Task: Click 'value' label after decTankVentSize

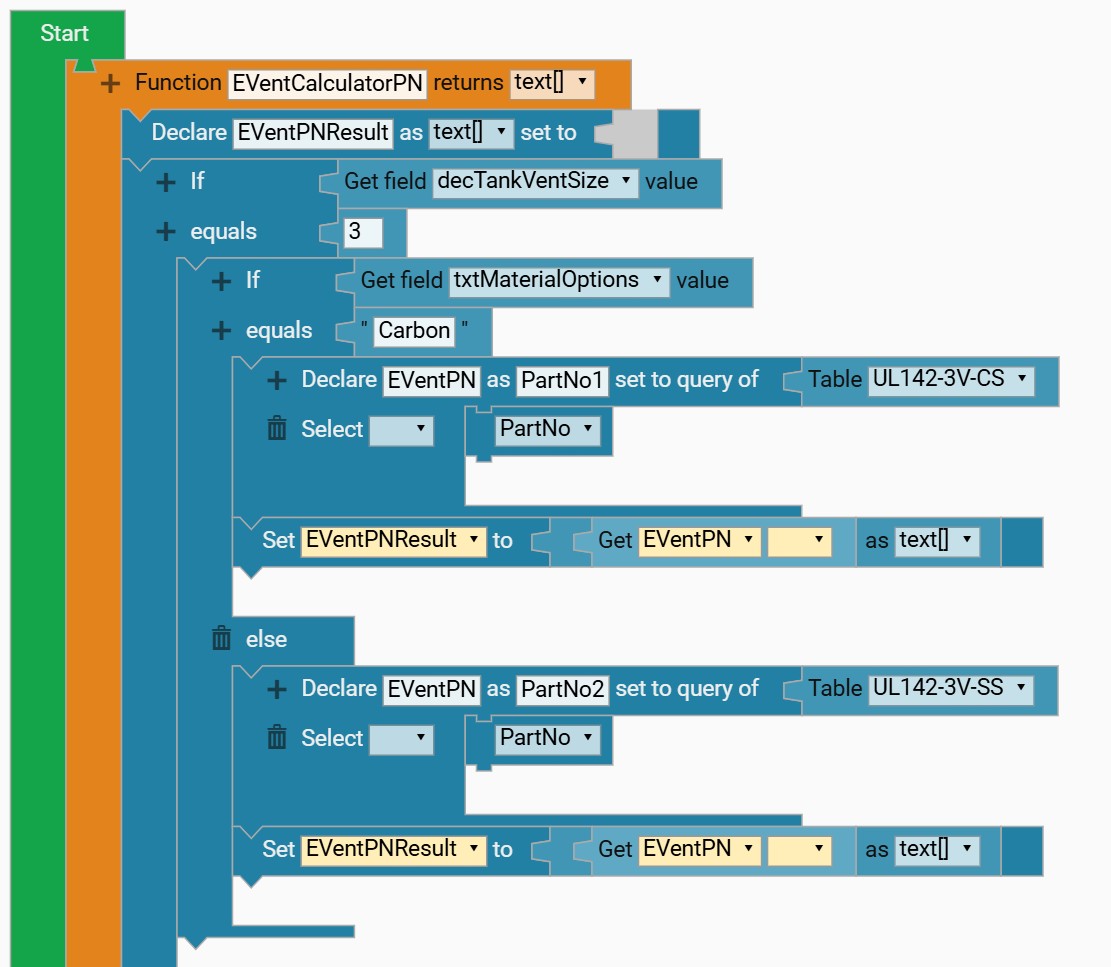Action: tap(671, 182)
